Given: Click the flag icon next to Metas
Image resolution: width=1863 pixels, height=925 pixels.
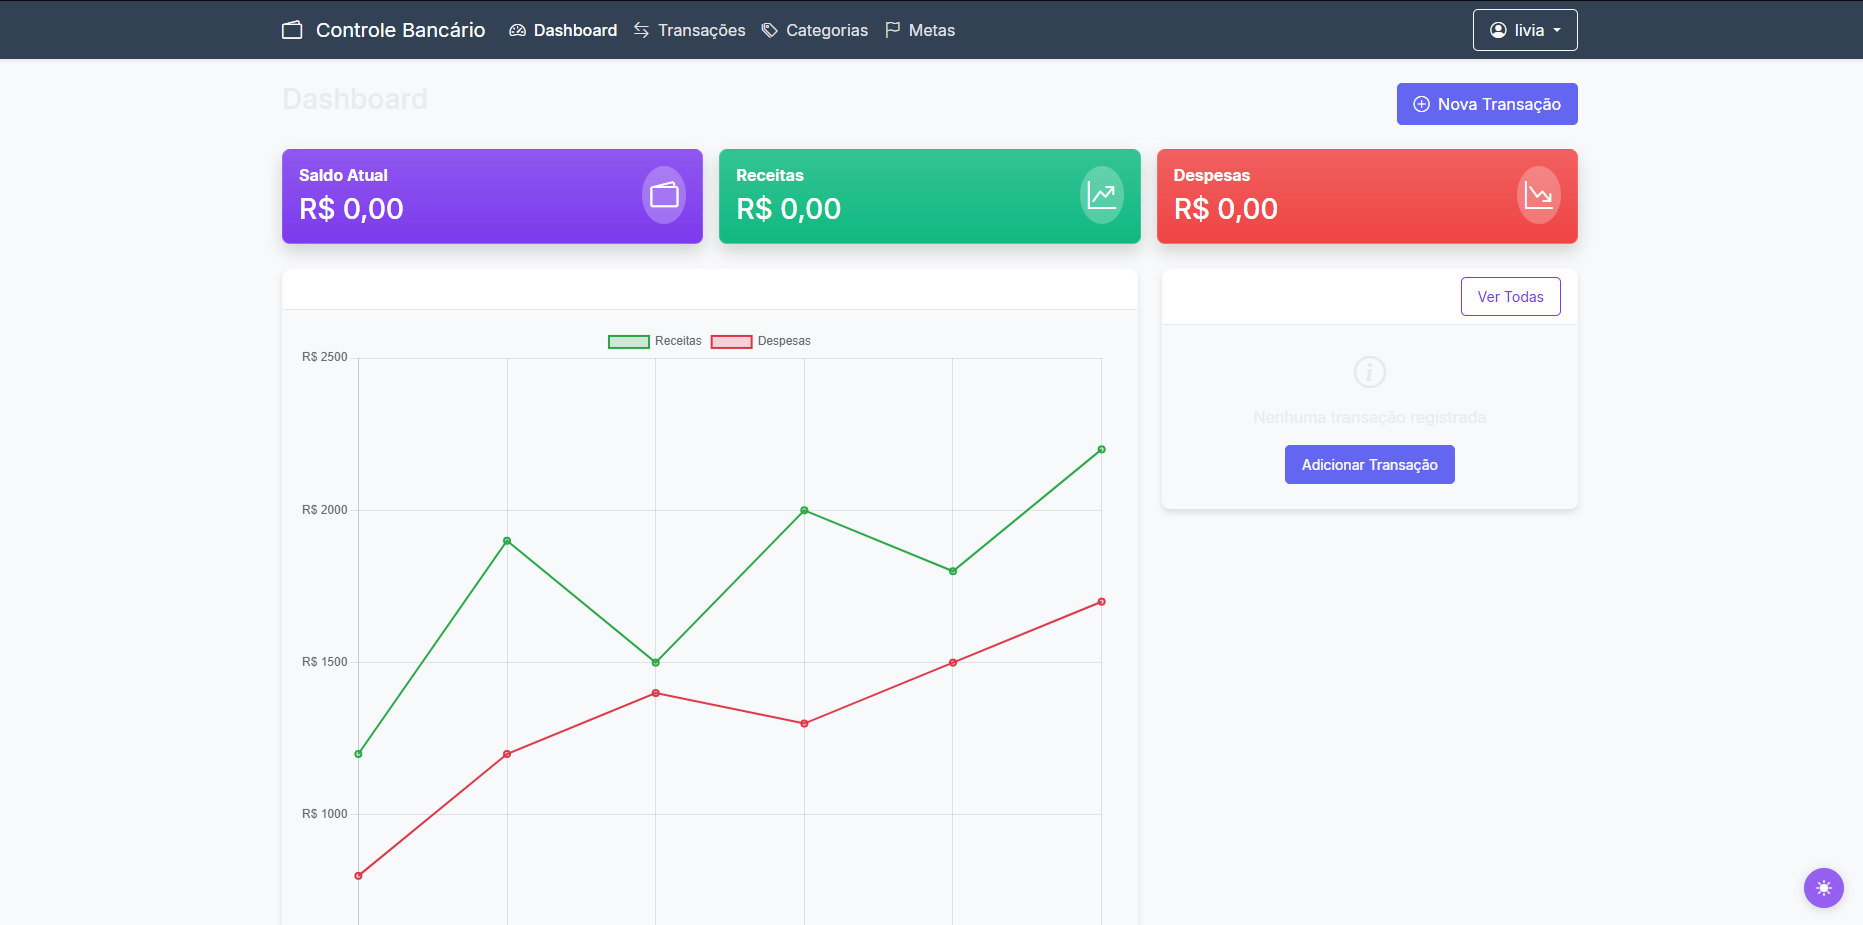Looking at the screenshot, I should [x=892, y=30].
